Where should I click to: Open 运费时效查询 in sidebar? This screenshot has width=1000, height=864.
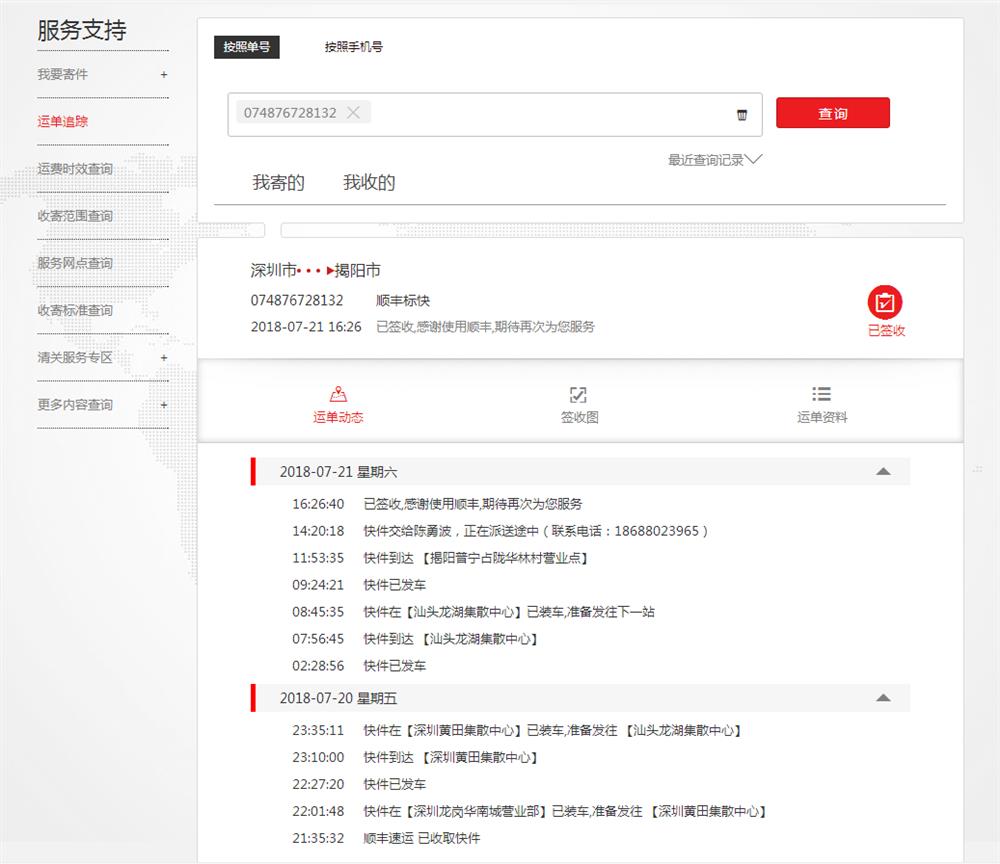75,168
